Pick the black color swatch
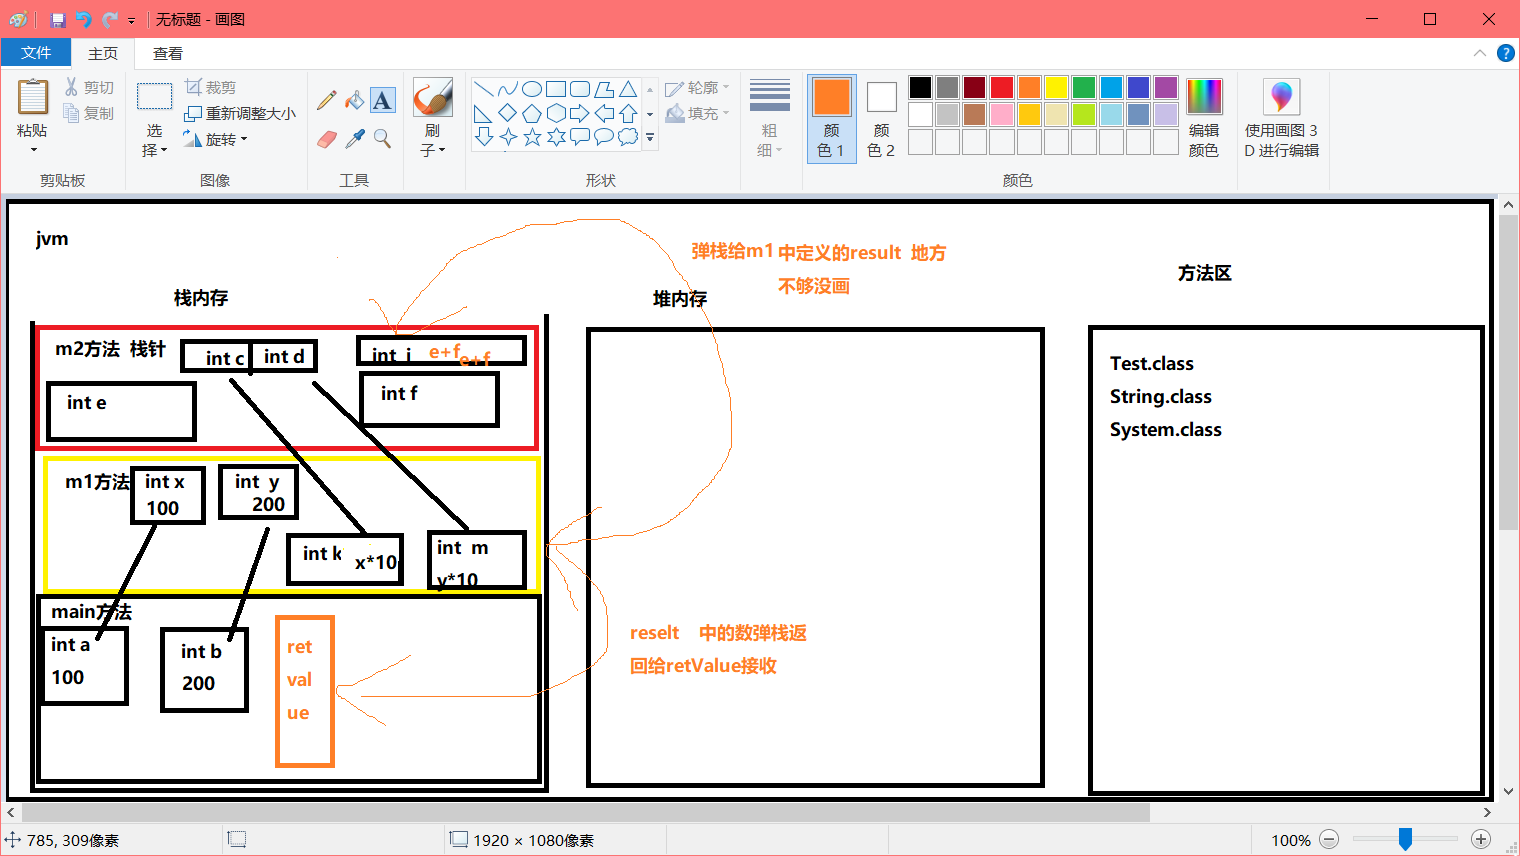Image resolution: width=1520 pixels, height=856 pixels. tap(921, 88)
